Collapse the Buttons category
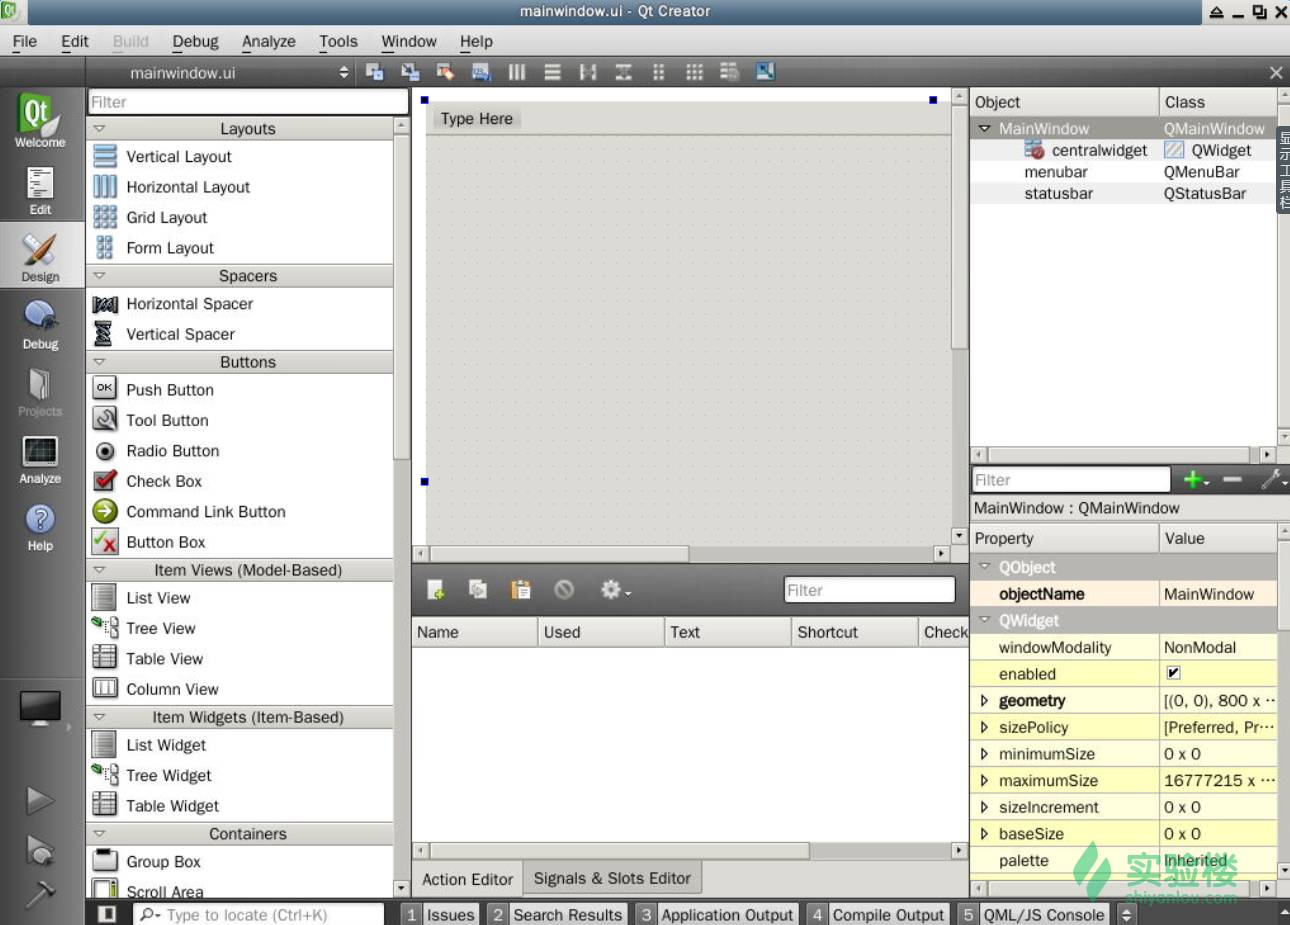Viewport: 1290px width, 925px height. (x=99, y=362)
